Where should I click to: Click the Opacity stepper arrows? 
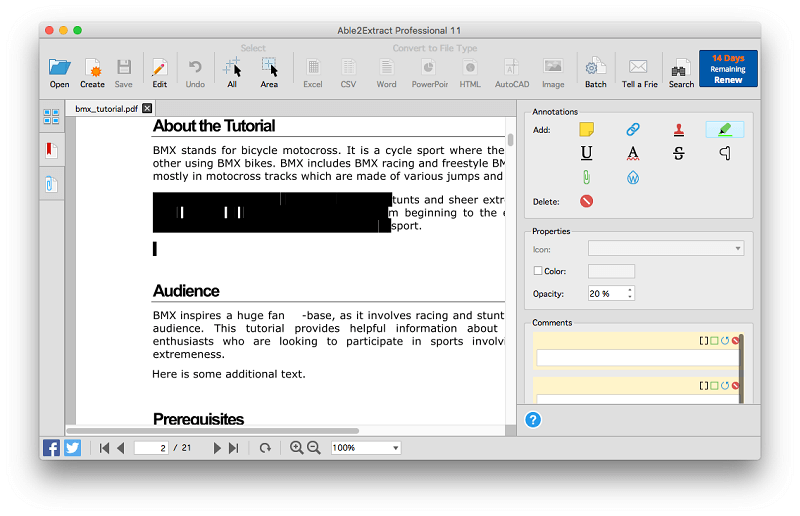pyautogui.click(x=630, y=293)
